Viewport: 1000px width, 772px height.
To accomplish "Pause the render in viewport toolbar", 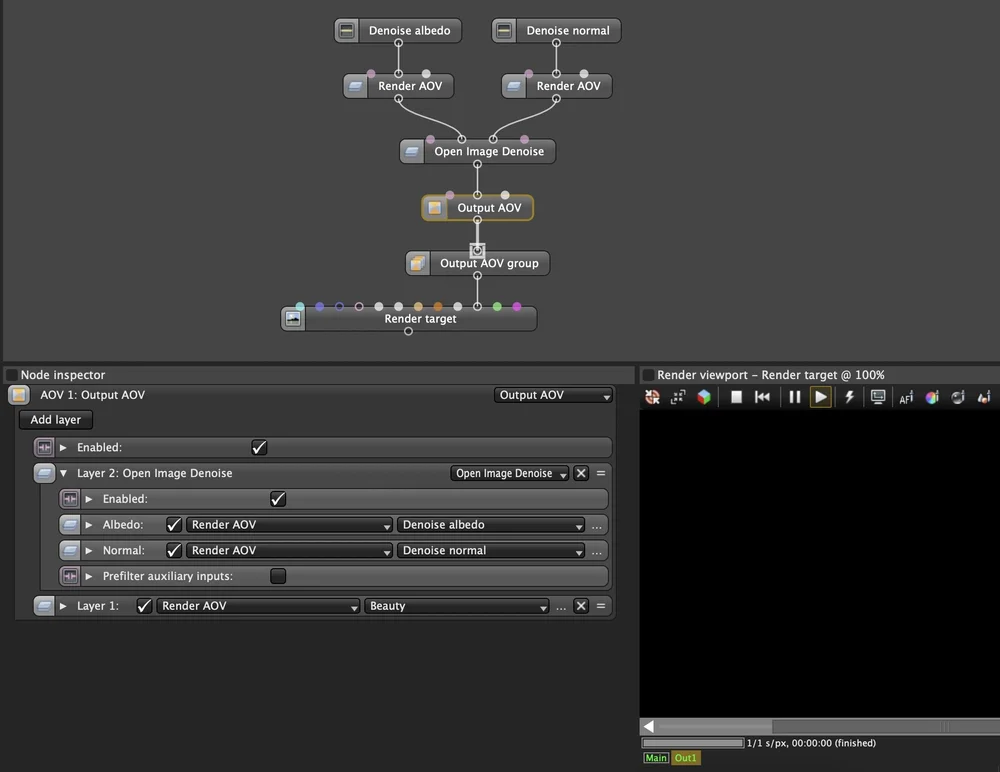I will click(x=794, y=397).
